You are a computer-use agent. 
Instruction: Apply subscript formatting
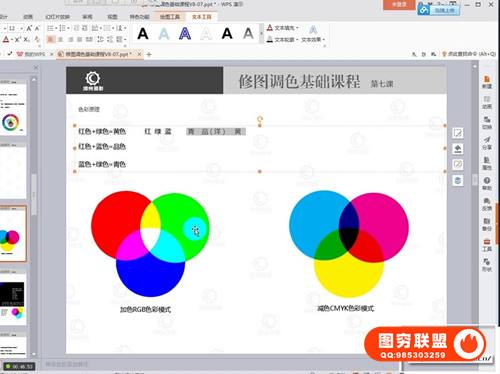pyautogui.click(x=27, y=39)
